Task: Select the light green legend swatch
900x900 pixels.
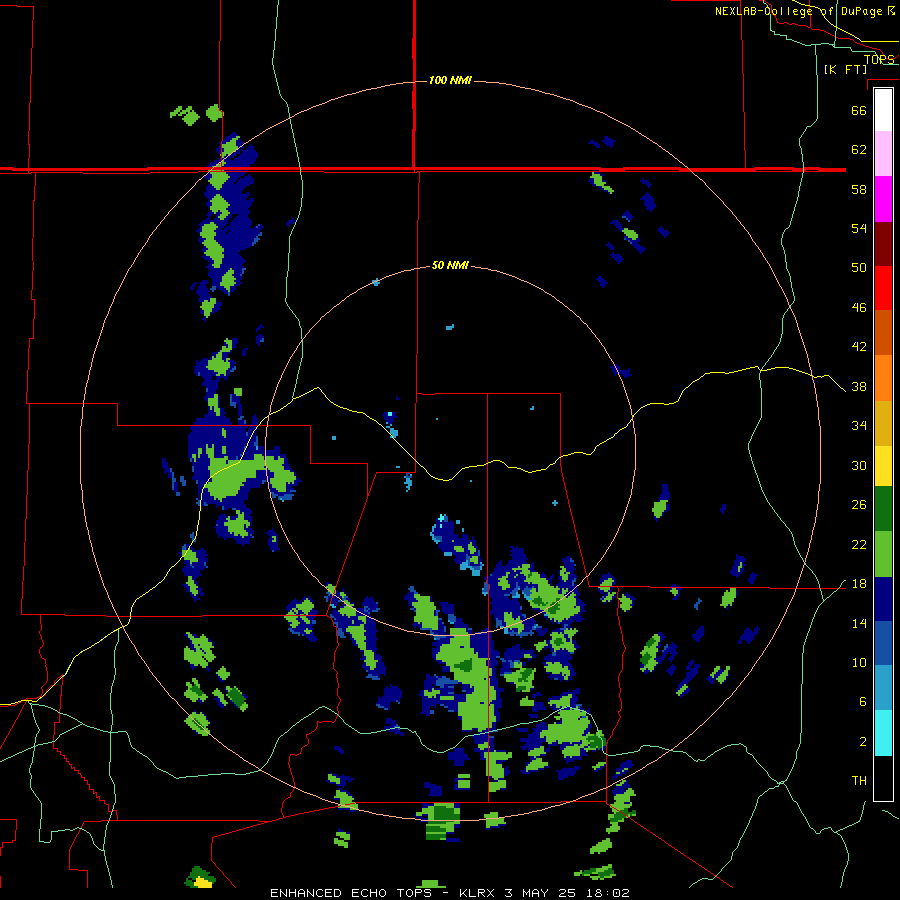Action: (x=883, y=554)
